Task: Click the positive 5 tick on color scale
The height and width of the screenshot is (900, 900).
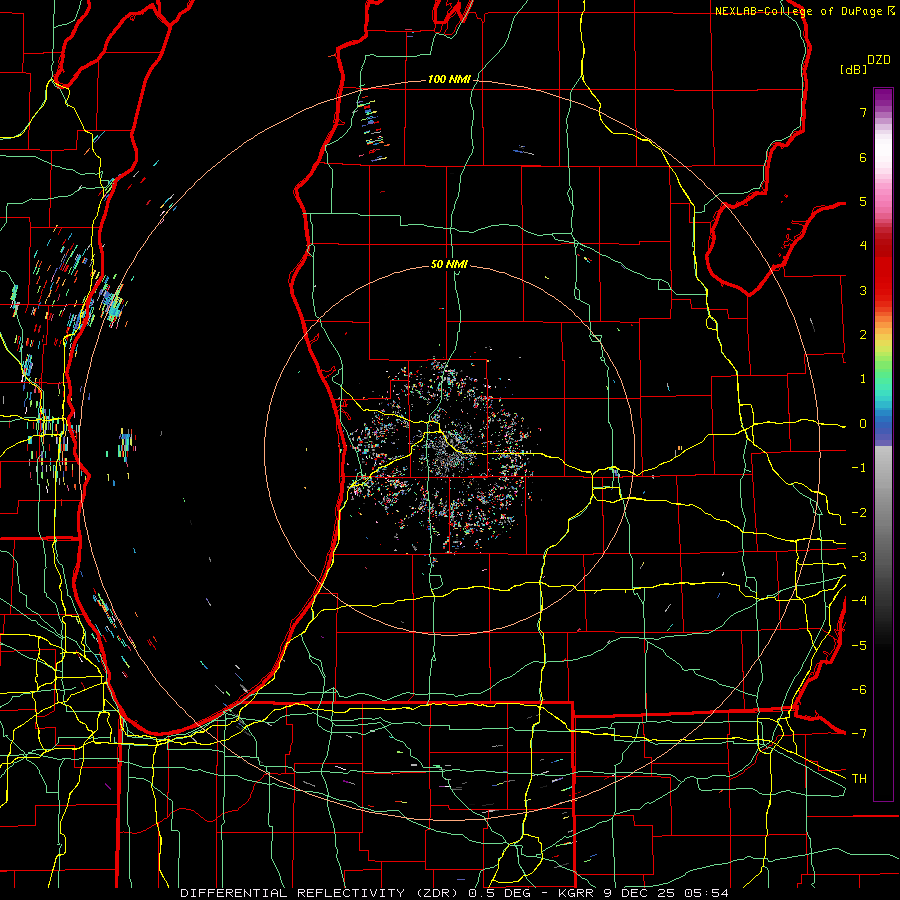Action: [x=863, y=201]
